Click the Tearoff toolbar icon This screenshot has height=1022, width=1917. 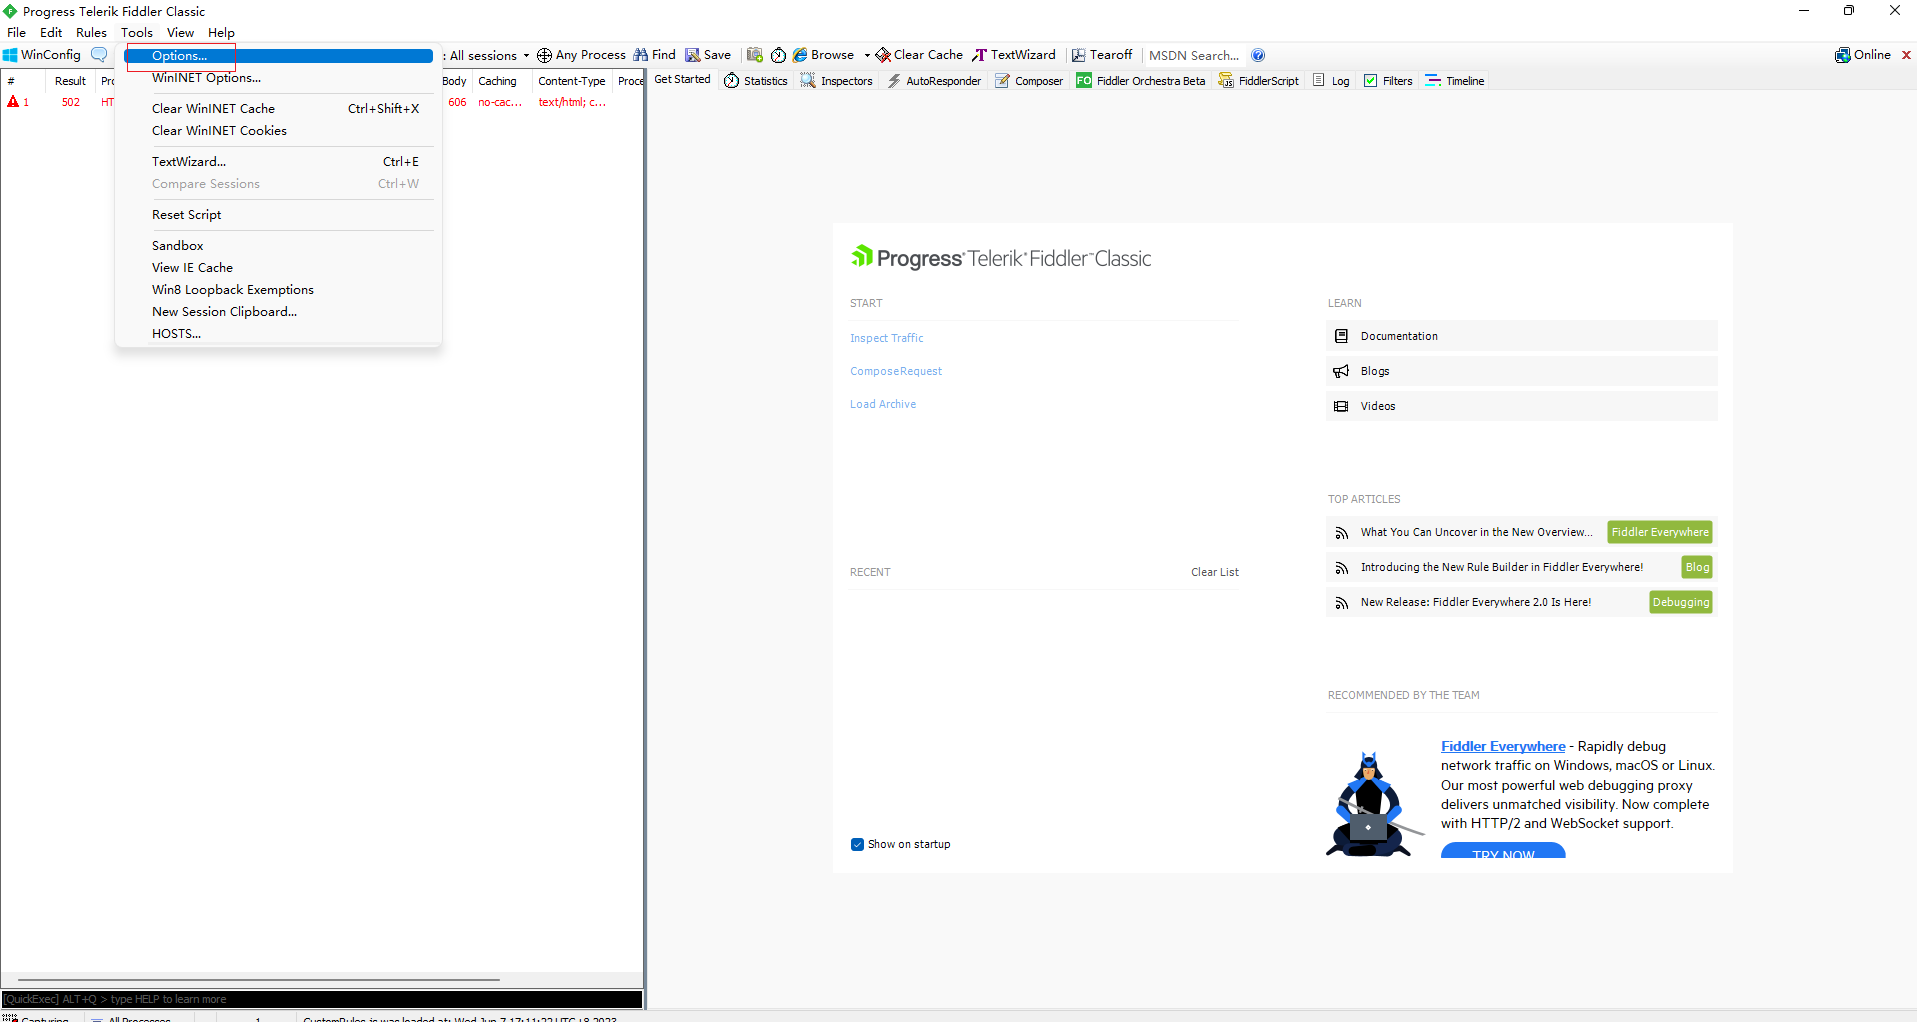coord(1079,55)
